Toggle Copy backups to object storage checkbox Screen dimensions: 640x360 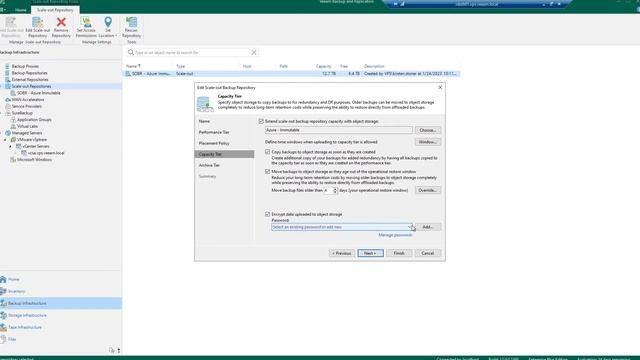(x=268, y=152)
